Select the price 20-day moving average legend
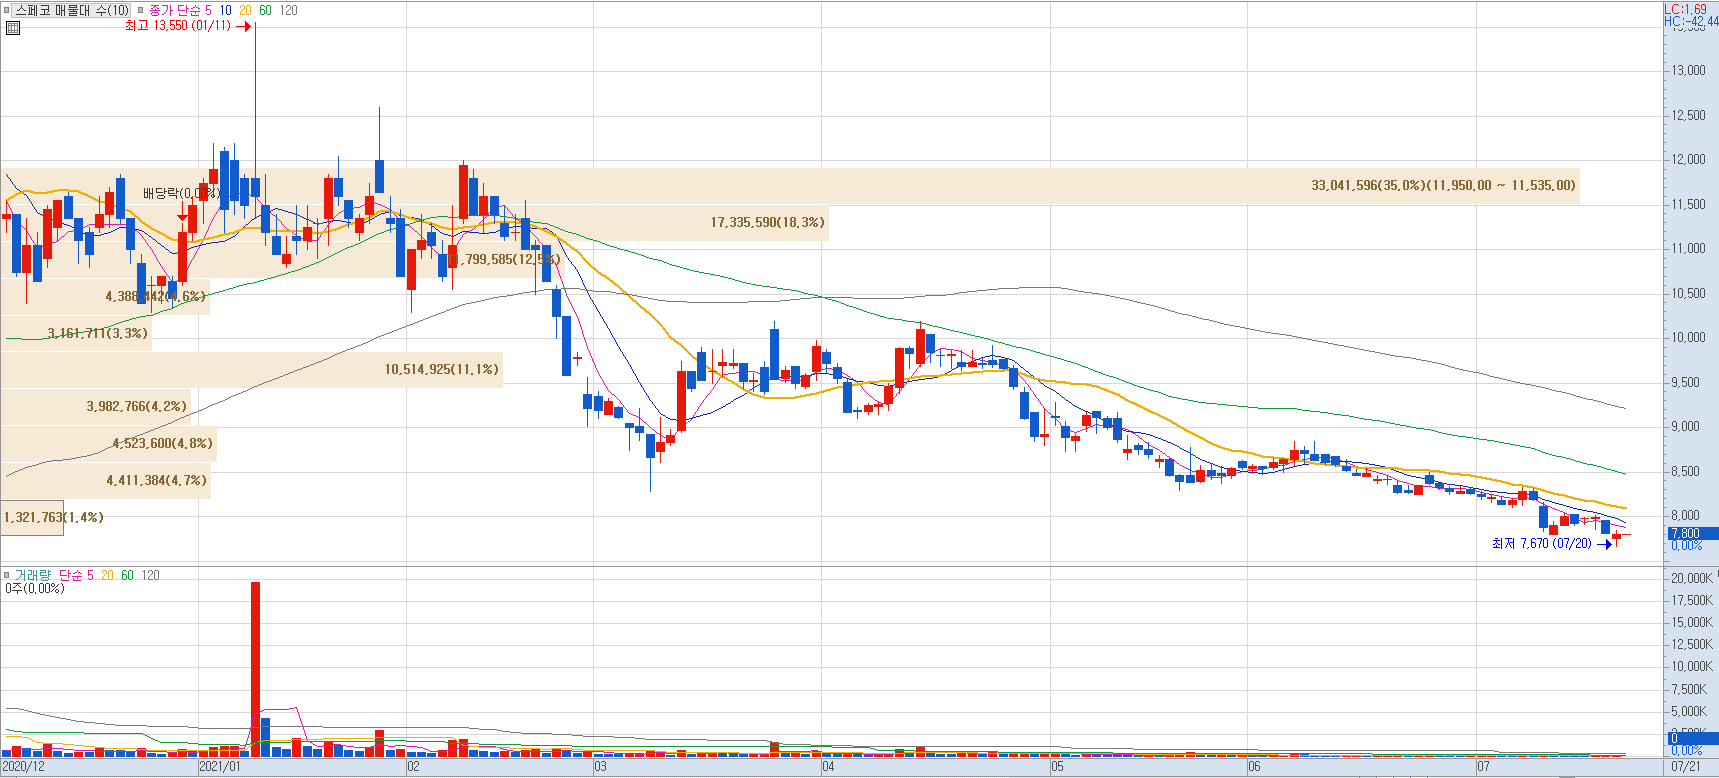 click(245, 10)
